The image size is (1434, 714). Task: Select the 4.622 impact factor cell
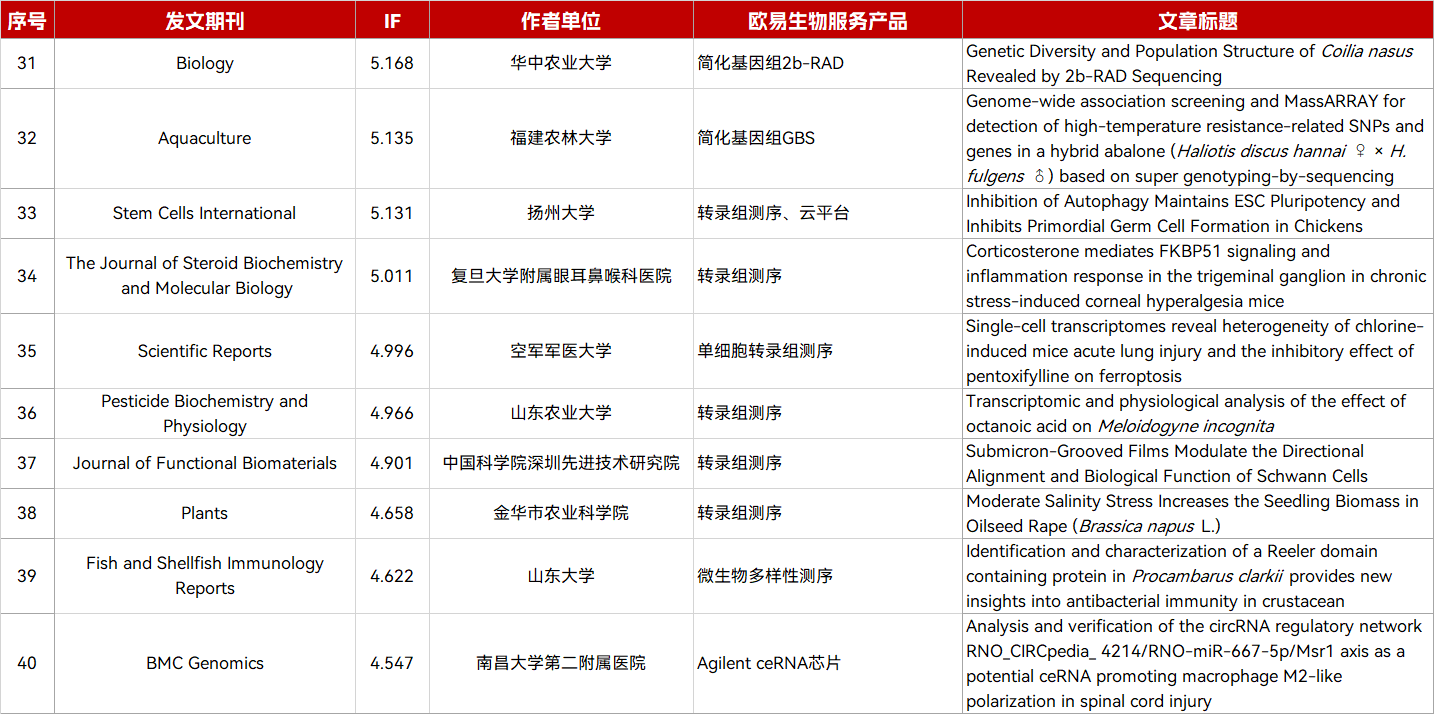392,576
